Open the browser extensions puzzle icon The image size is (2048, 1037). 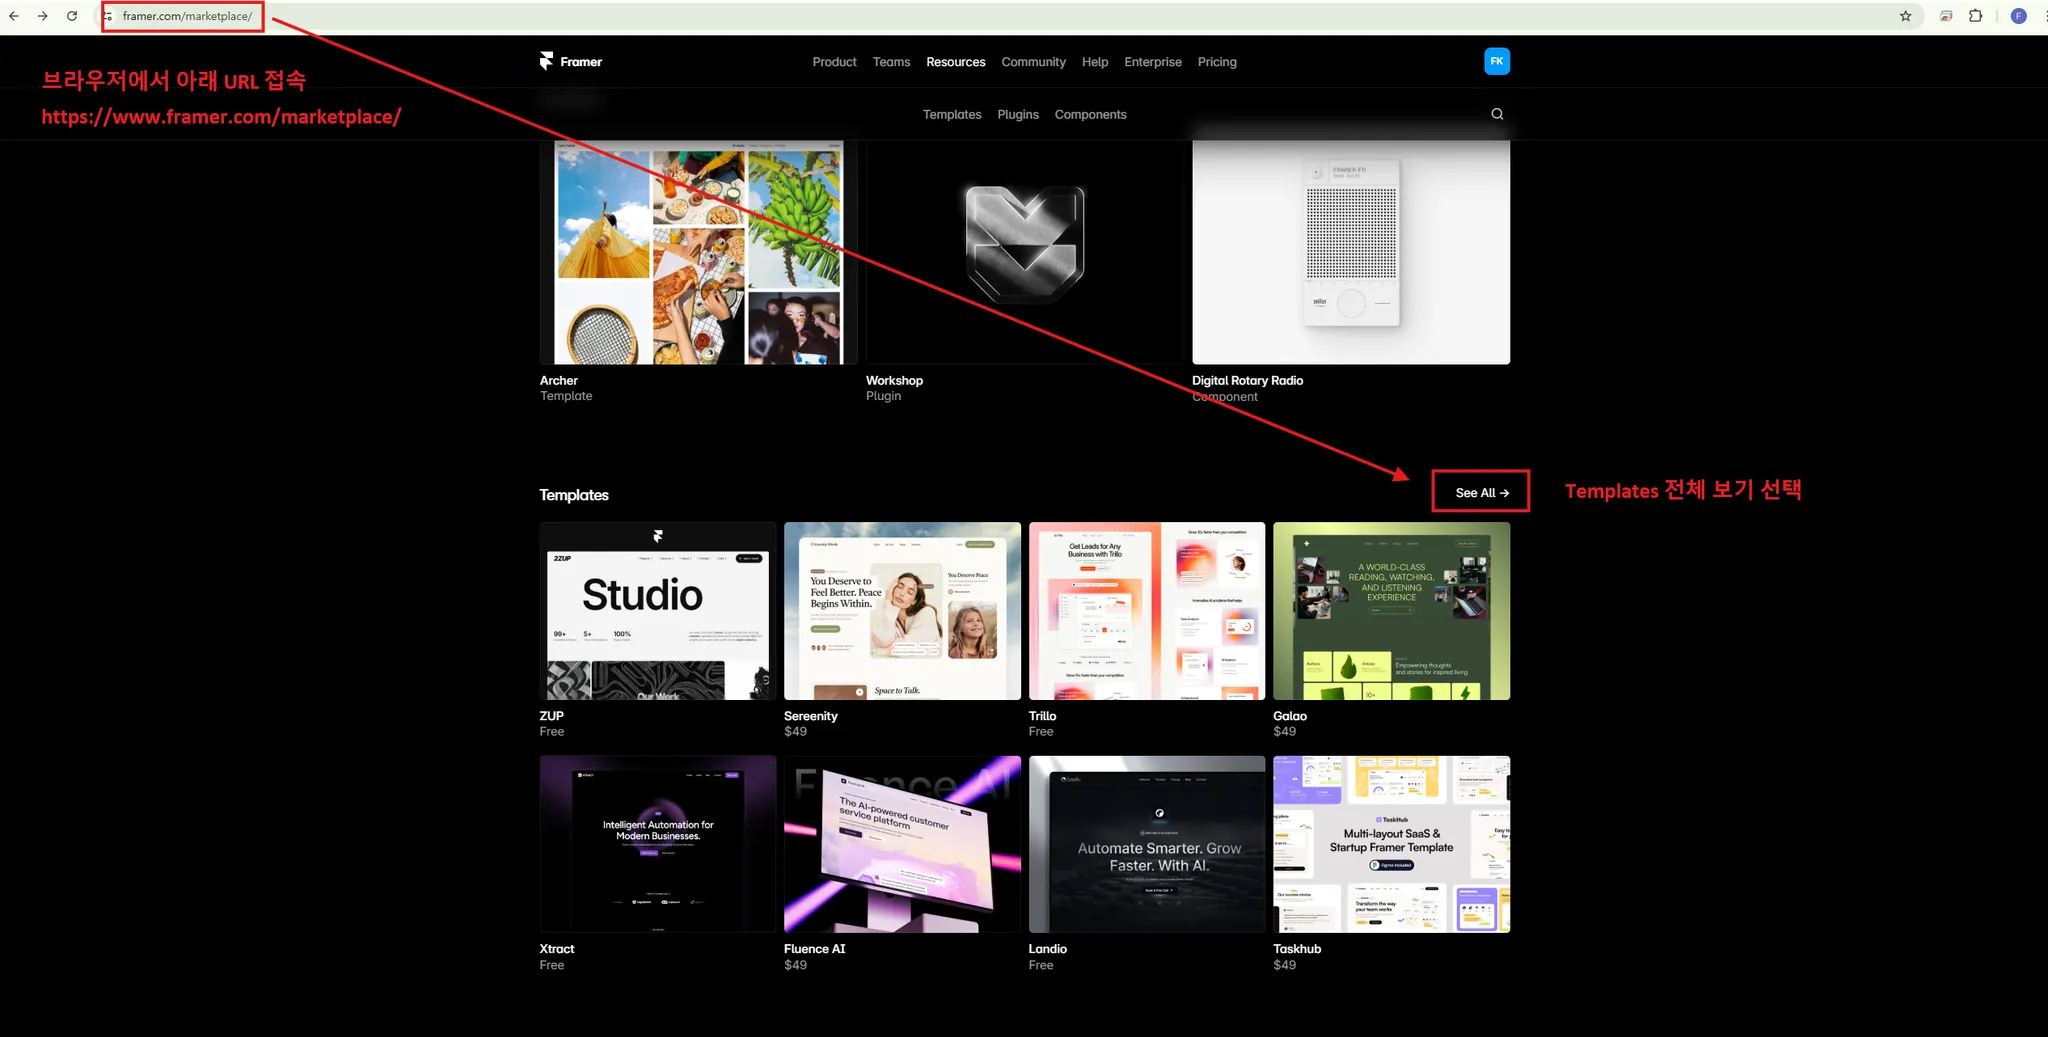1975,16
